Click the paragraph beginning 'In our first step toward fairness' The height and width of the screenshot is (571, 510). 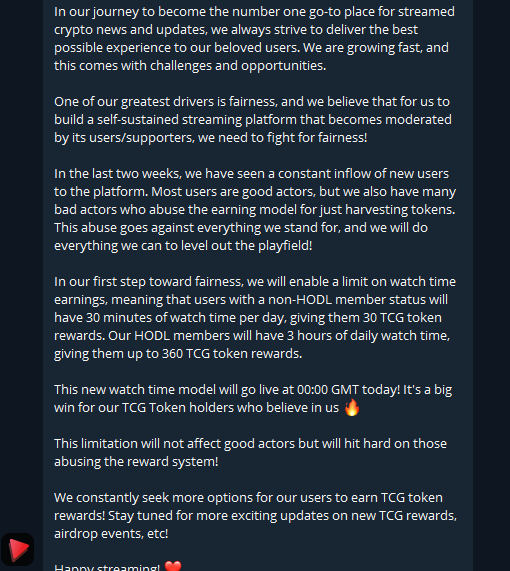tap(255, 317)
